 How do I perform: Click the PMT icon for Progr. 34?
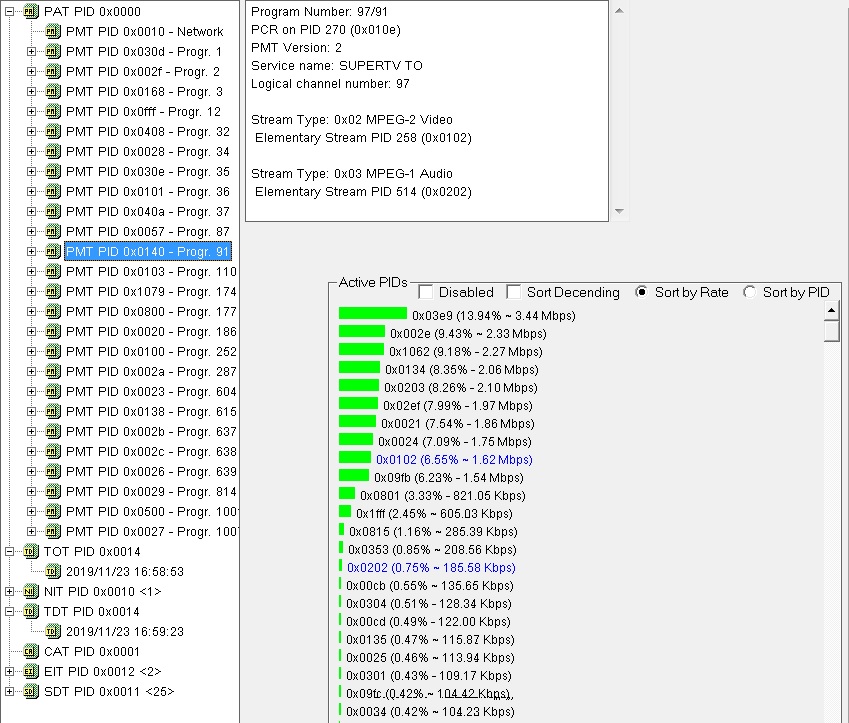tap(53, 151)
